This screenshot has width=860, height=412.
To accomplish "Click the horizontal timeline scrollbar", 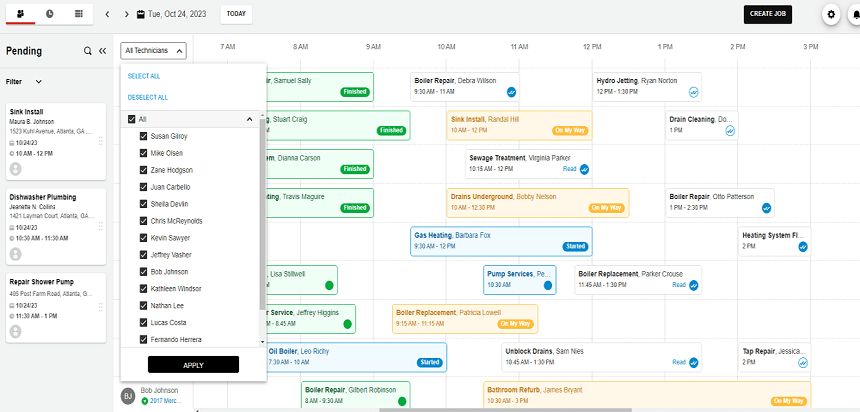I will [x=505, y=410].
